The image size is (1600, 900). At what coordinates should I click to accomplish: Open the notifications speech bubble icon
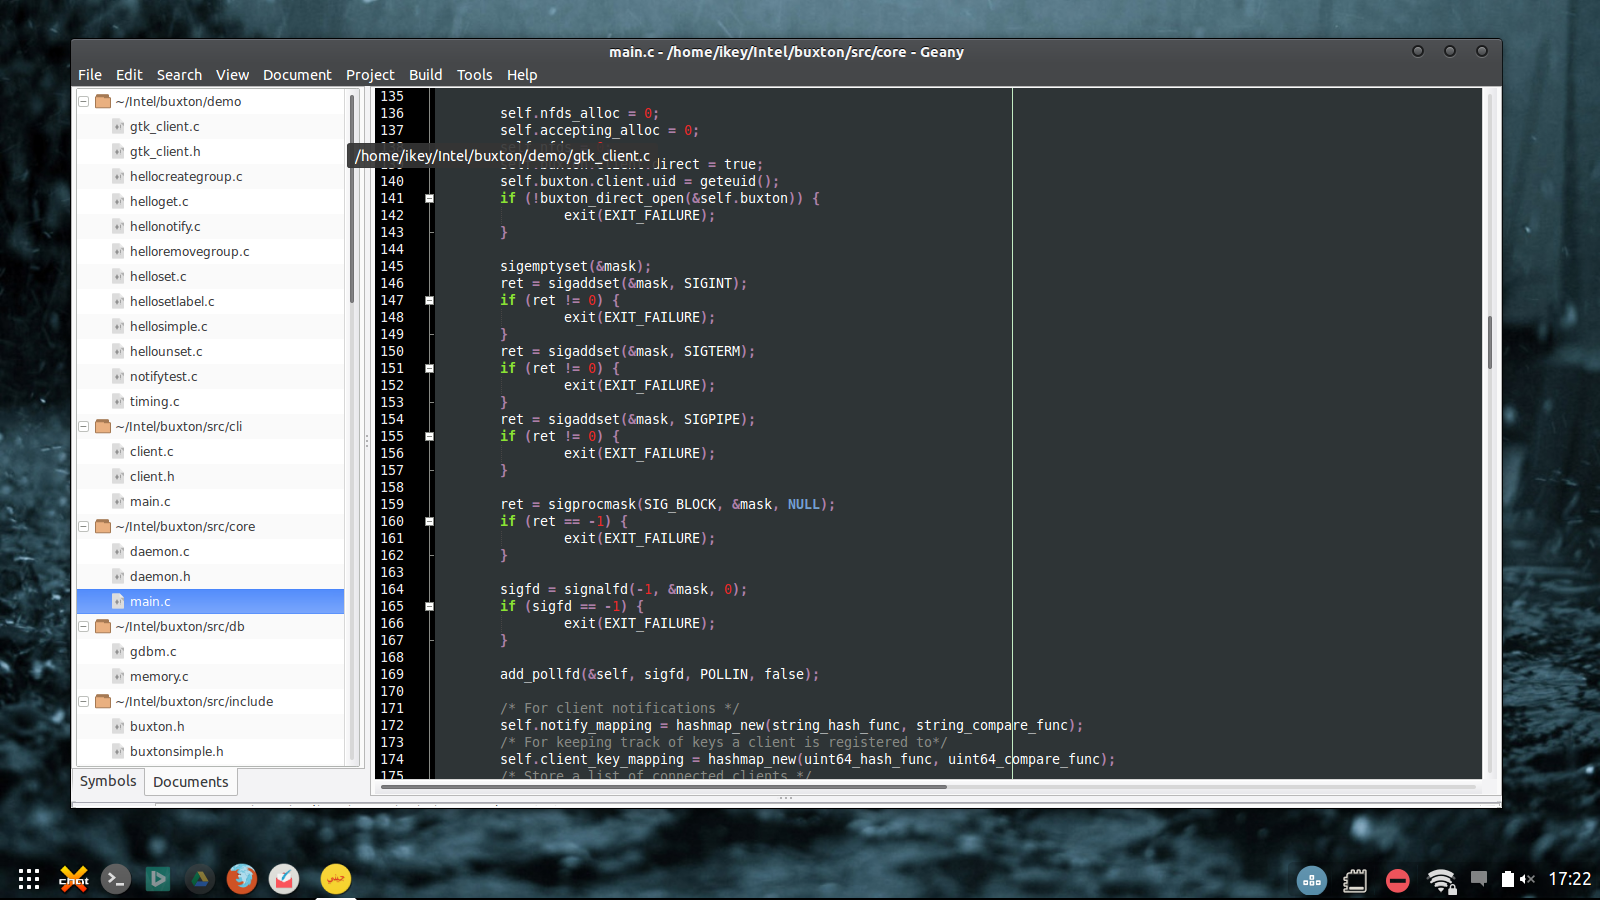click(x=1479, y=879)
